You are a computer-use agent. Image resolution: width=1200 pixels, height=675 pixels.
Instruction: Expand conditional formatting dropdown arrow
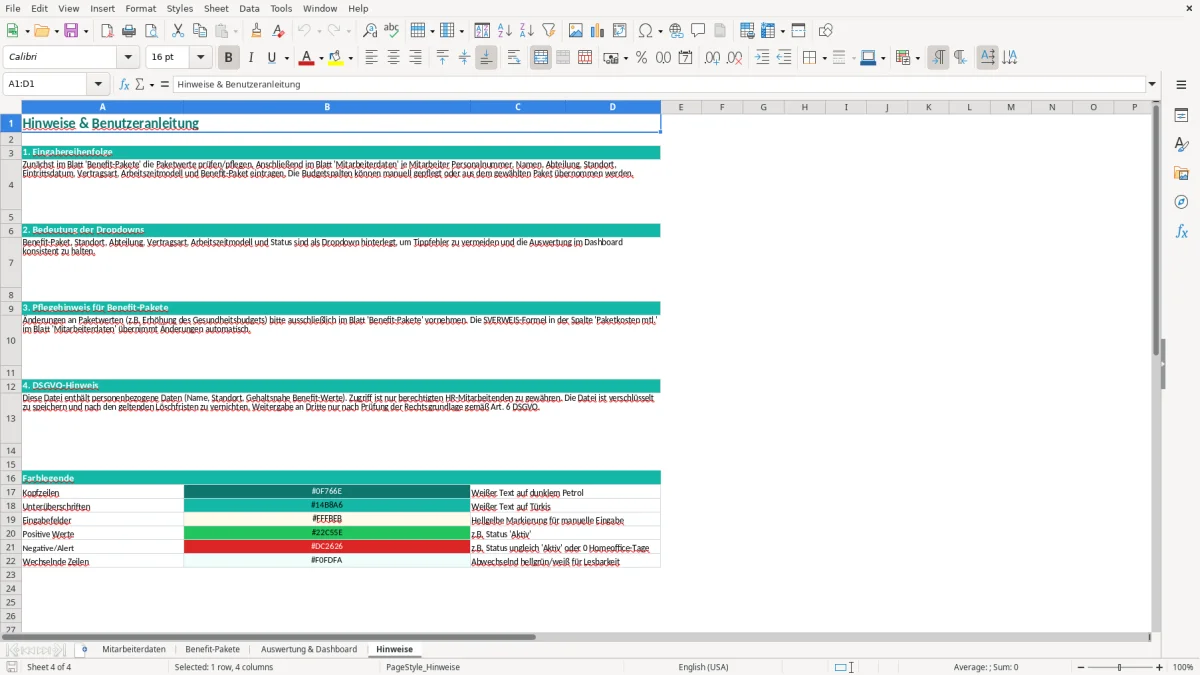917,58
